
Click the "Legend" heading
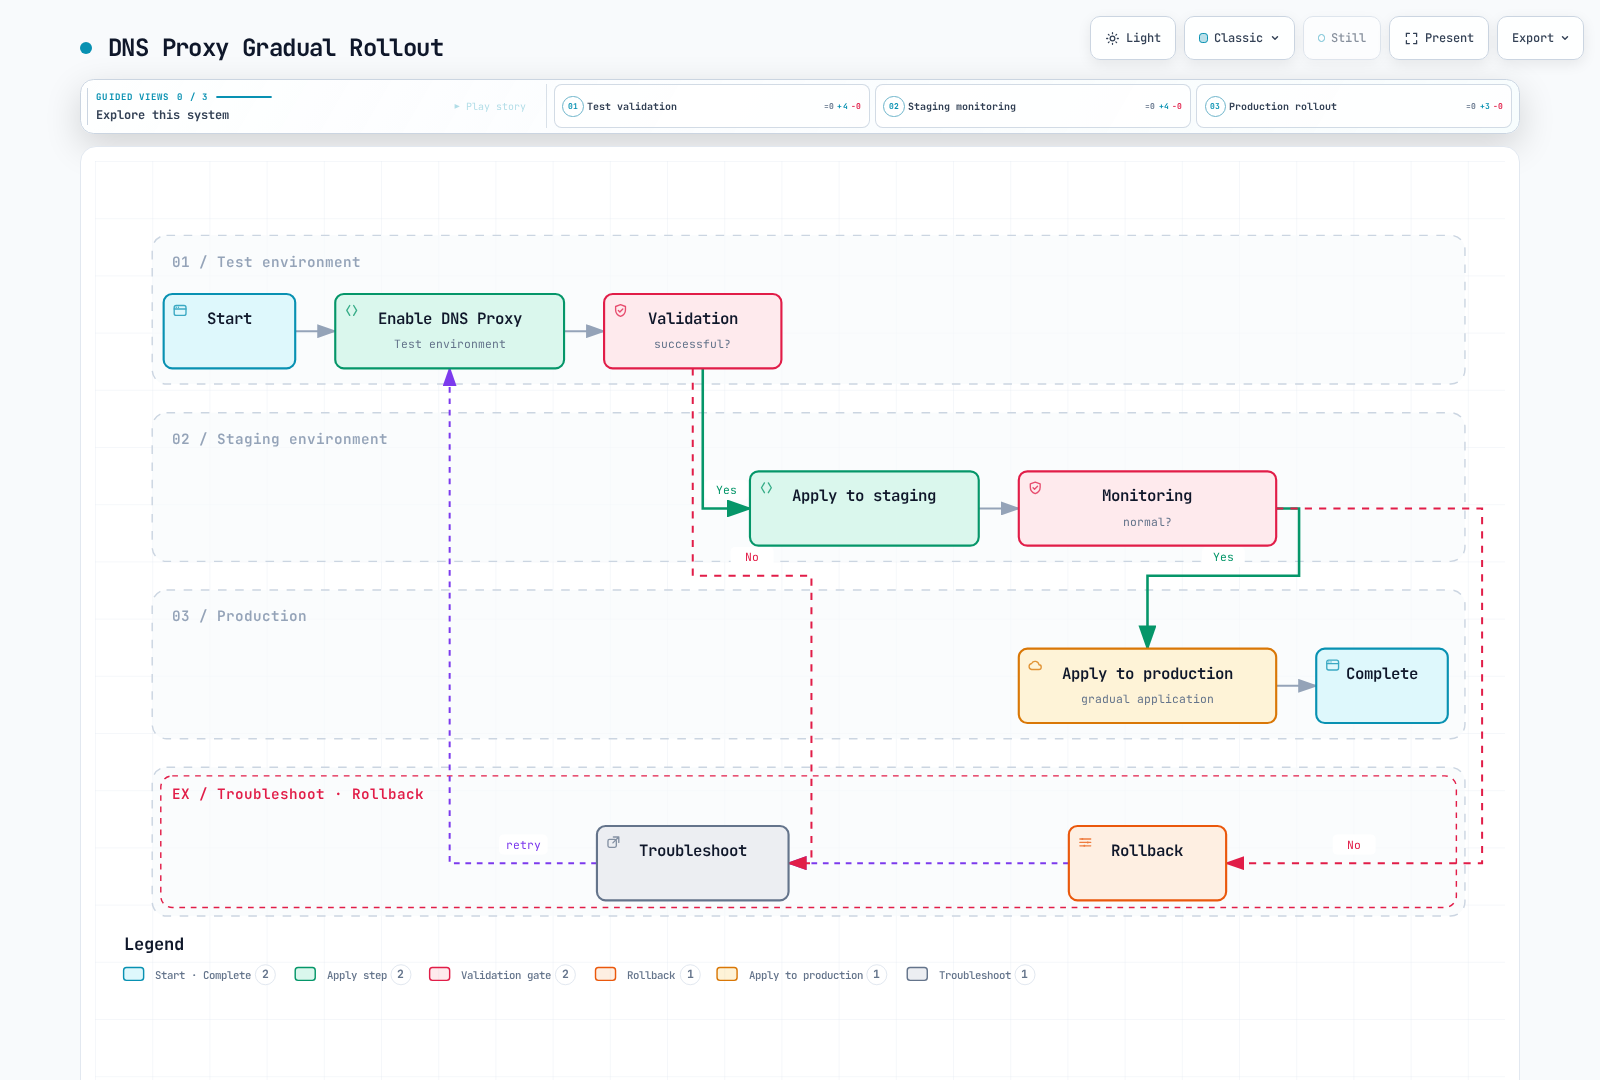point(154,944)
